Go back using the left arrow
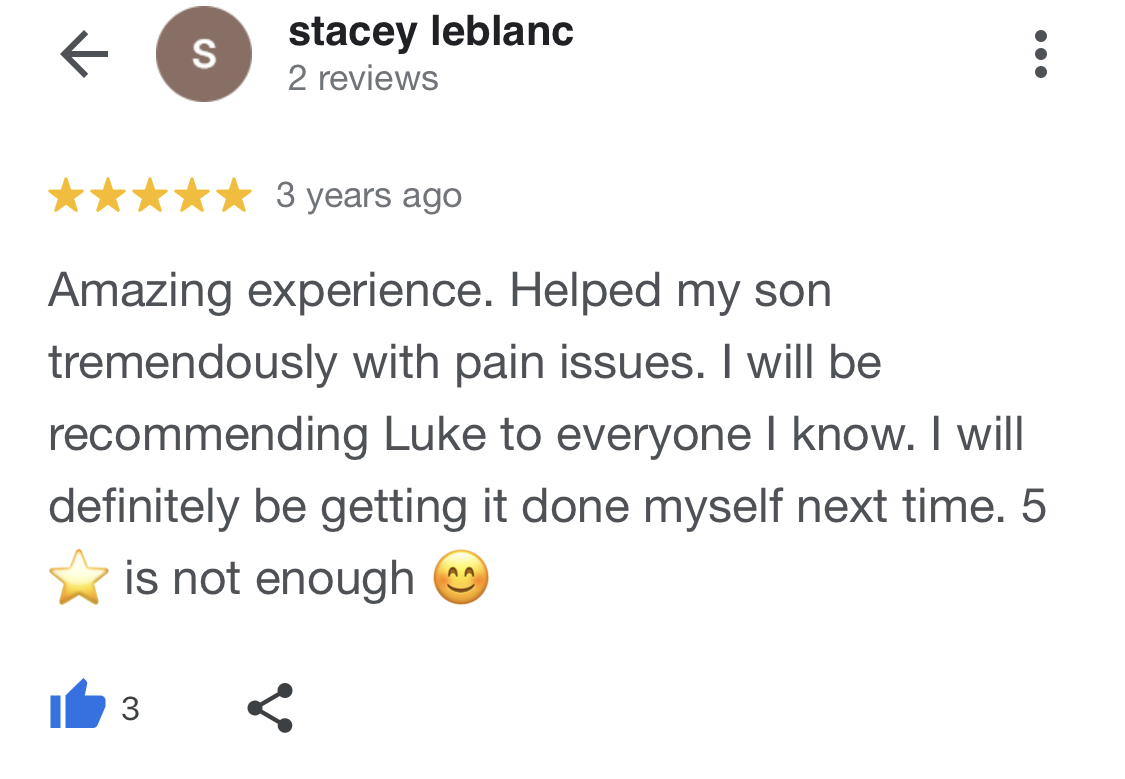Screen dimensions: 1125x779 tap(84, 54)
